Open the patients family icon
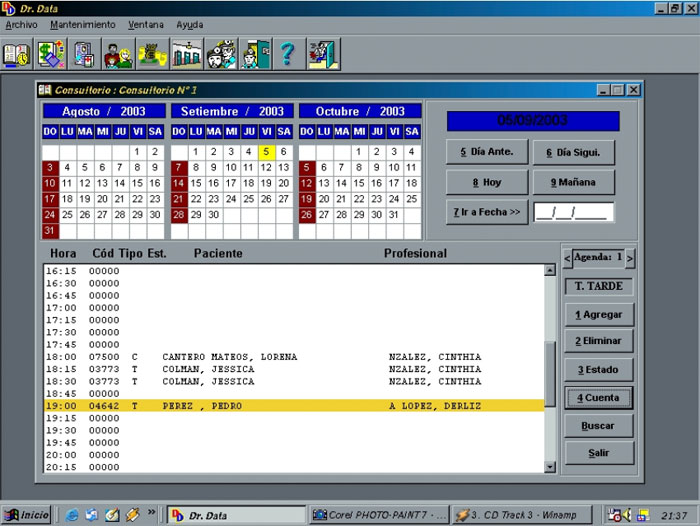The width and height of the screenshot is (700, 526). pyautogui.click(x=118, y=54)
